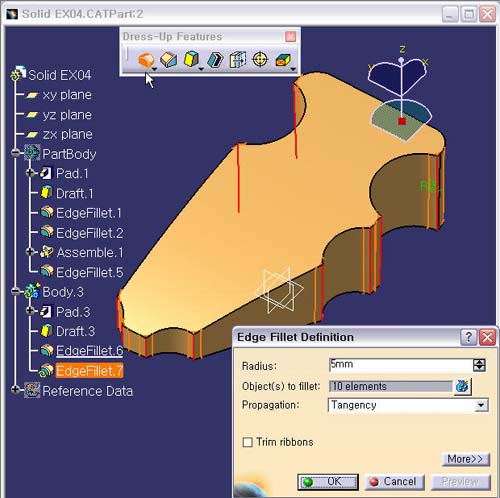This screenshot has height=498, width=500.
Task: Click the More>> button
Action: pos(466,459)
